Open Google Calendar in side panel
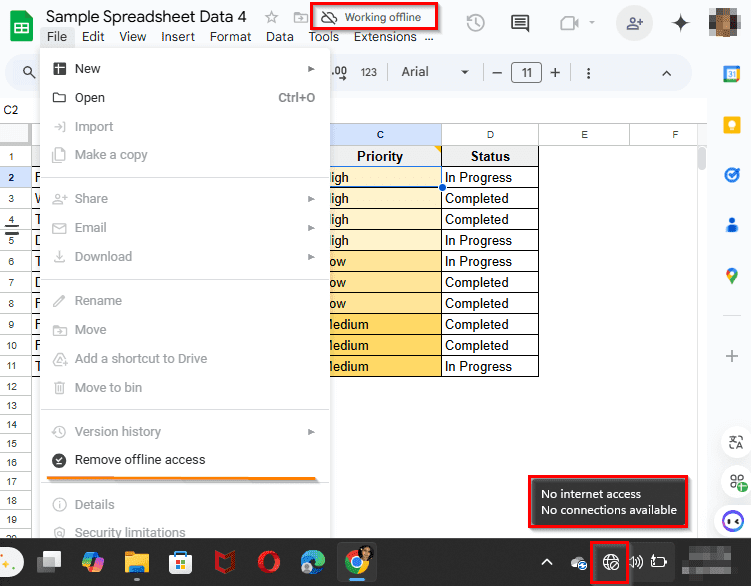The image size is (751, 586). click(x=731, y=74)
